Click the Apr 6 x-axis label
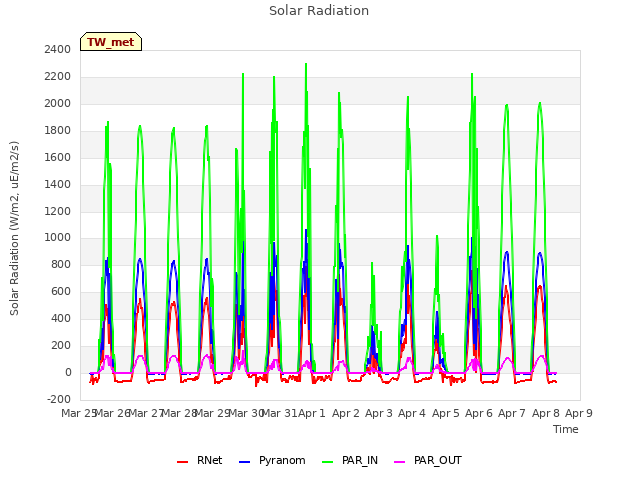 [479, 413]
